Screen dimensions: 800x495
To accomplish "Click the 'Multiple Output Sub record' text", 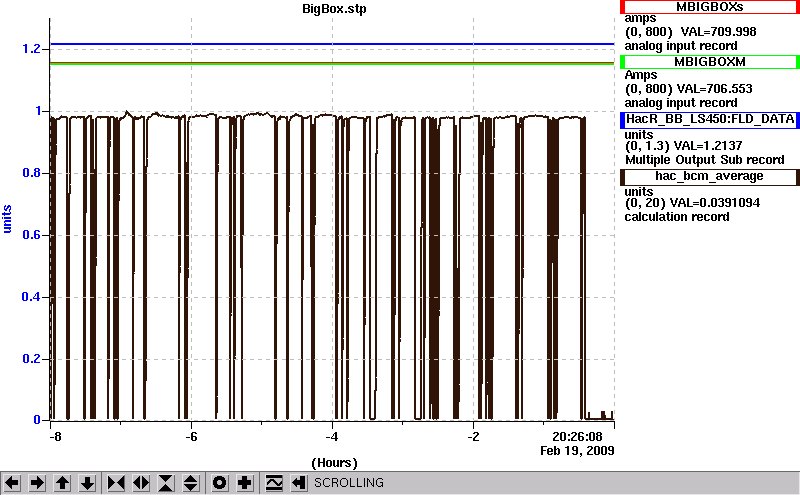I will [705, 160].
